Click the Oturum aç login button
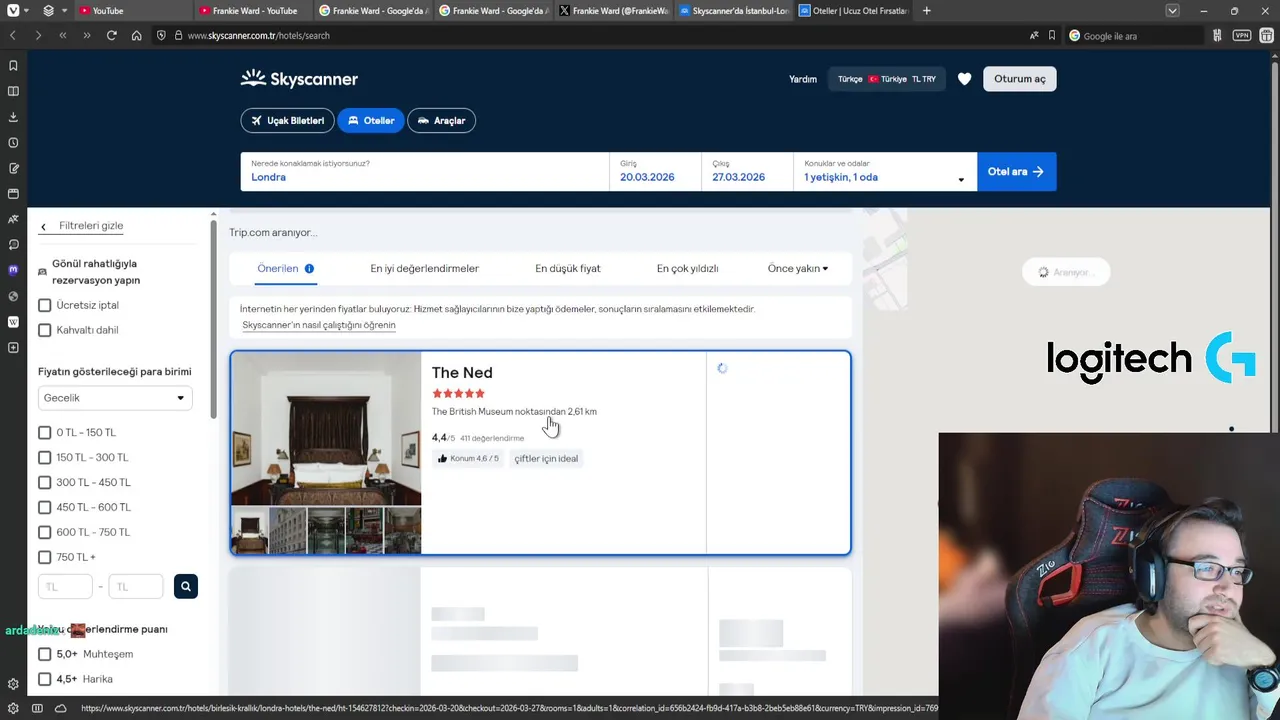Screen dimensions: 1280x720 [x=1020, y=79]
